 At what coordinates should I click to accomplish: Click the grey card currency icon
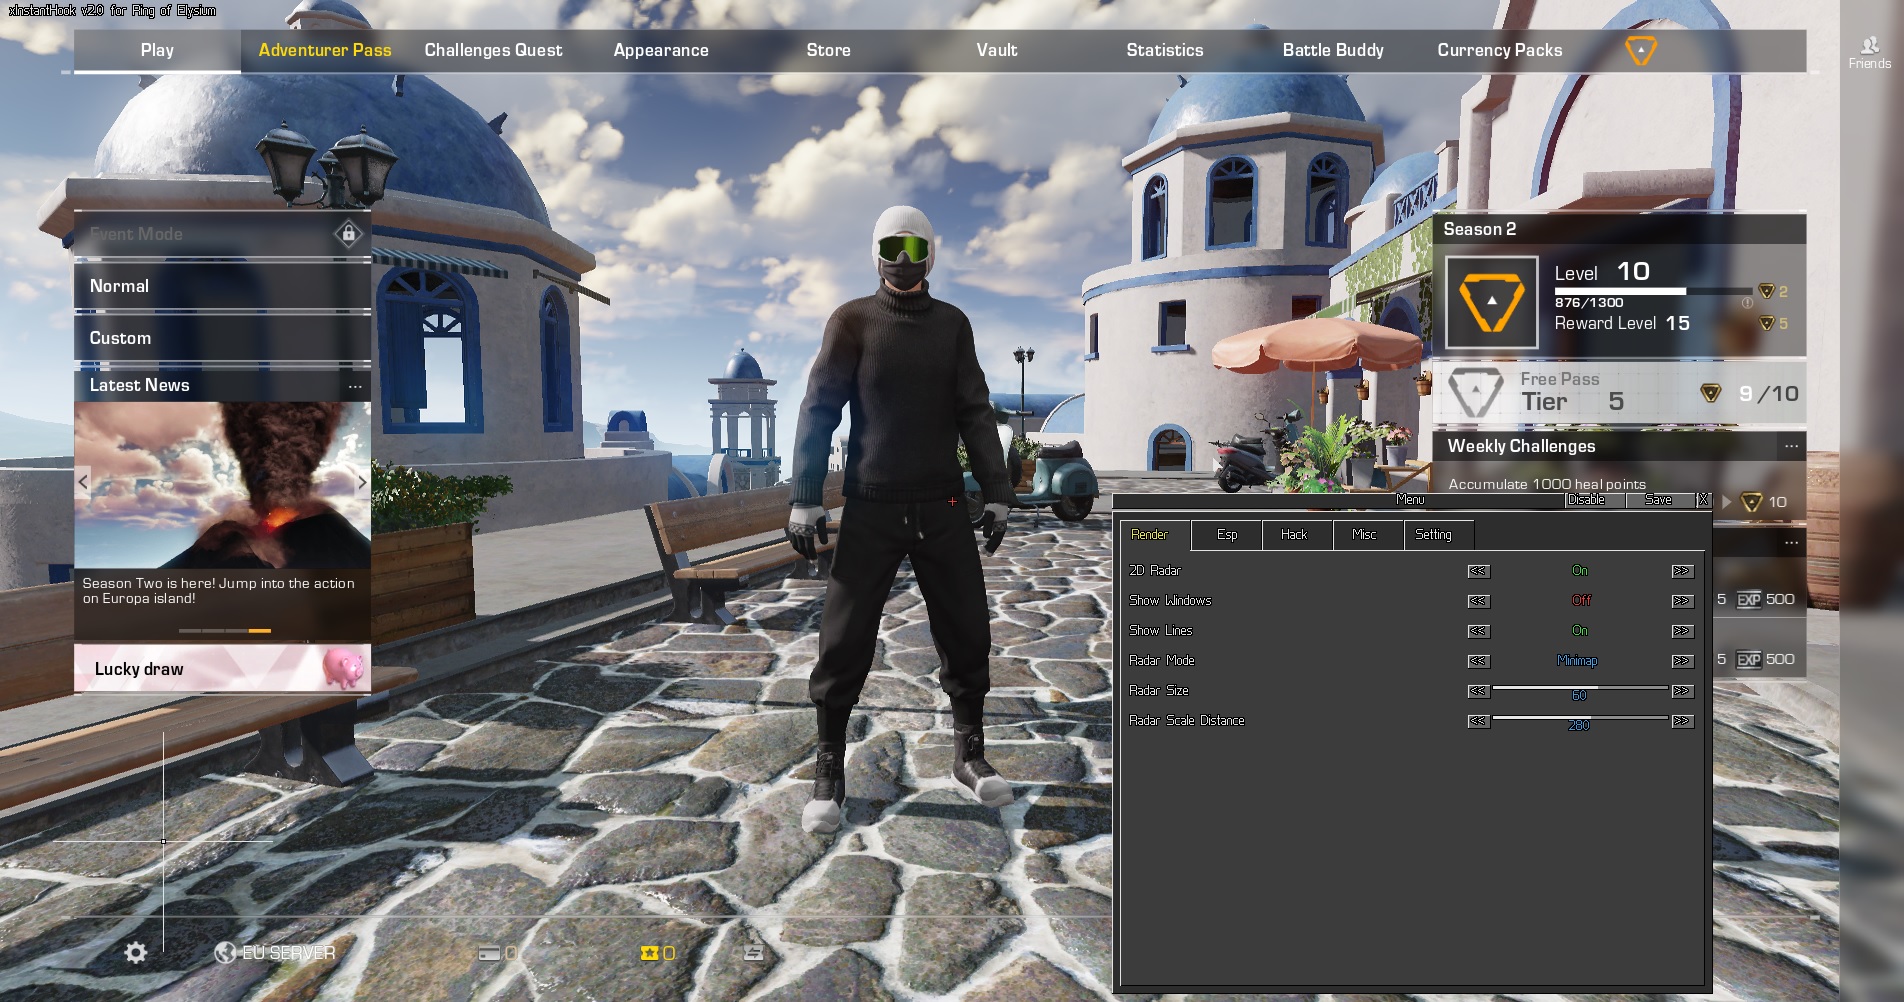[489, 953]
